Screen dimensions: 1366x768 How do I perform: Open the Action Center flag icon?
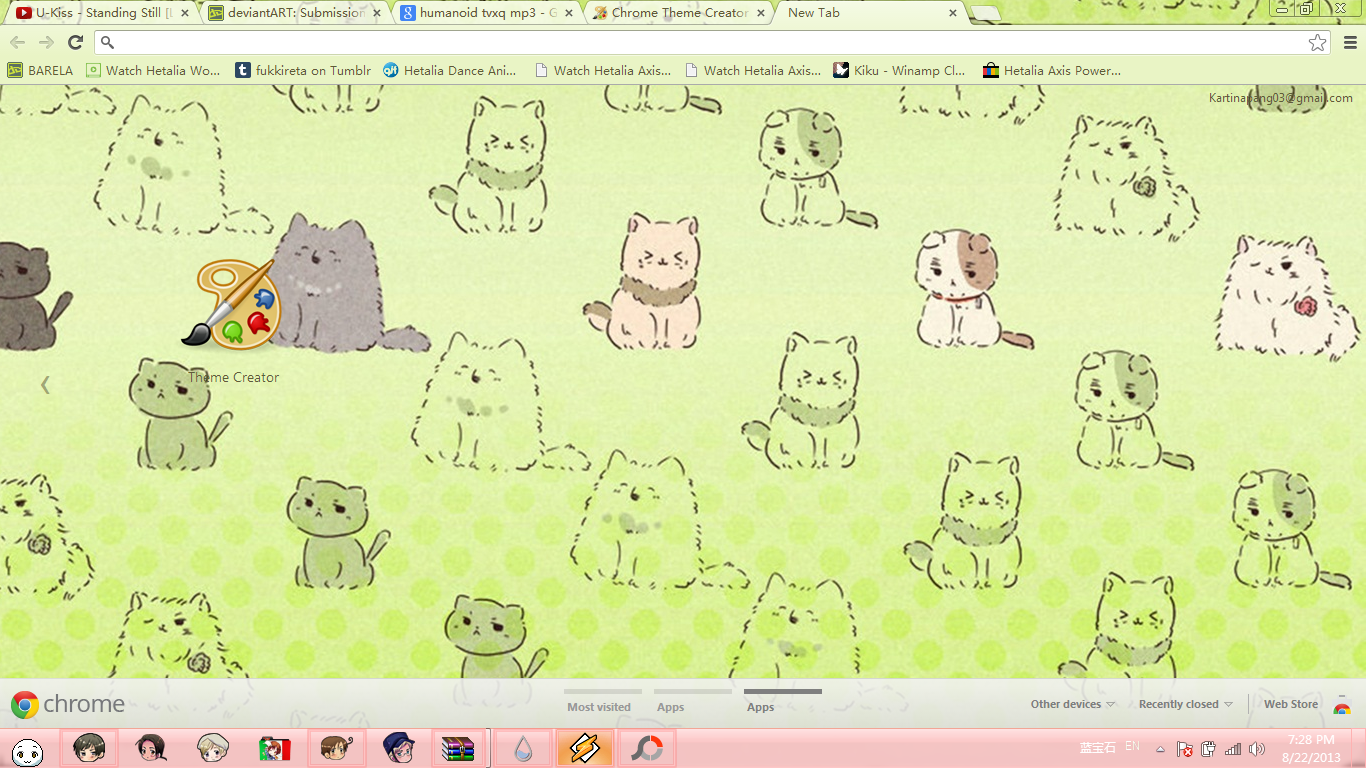pyautogui.click(x=1184, y=748)
